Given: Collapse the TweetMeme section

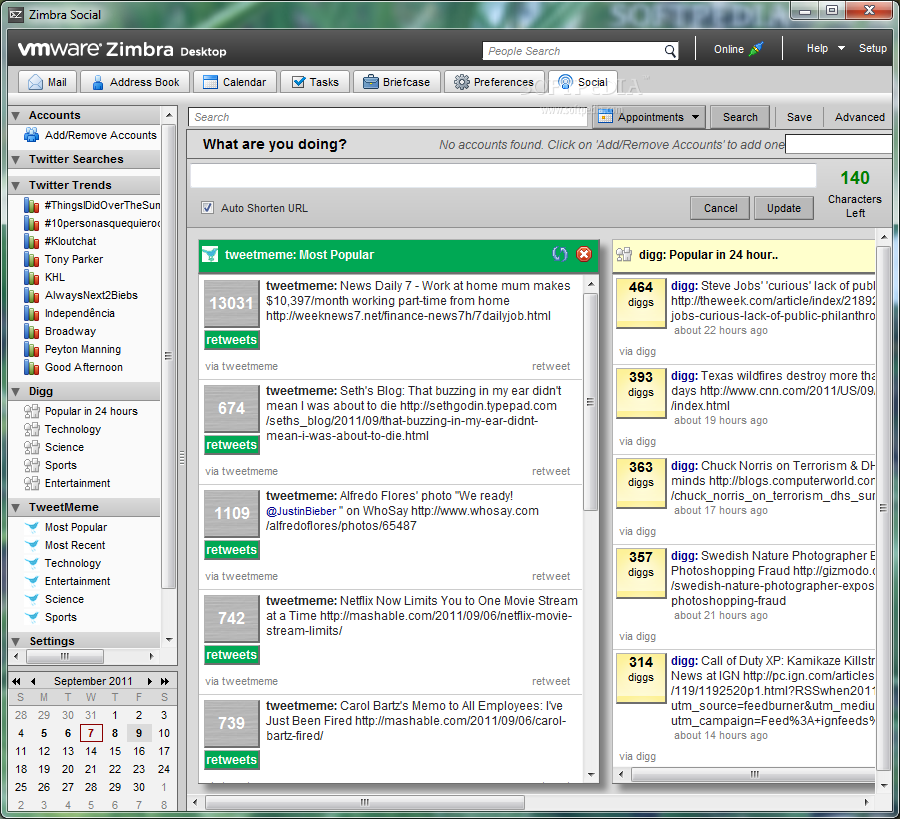Looking at the screenshot, I should pyautogui.click(x=16, y=507).
